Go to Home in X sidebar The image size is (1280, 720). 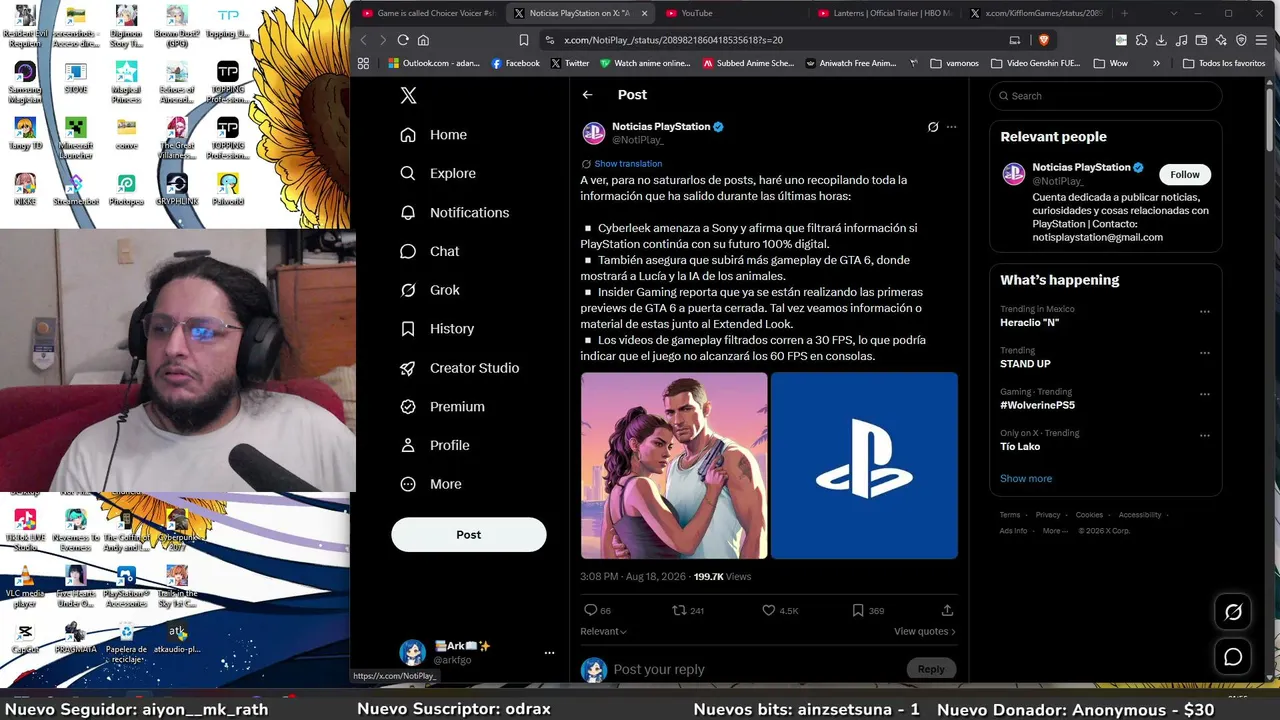pos(434,135)
